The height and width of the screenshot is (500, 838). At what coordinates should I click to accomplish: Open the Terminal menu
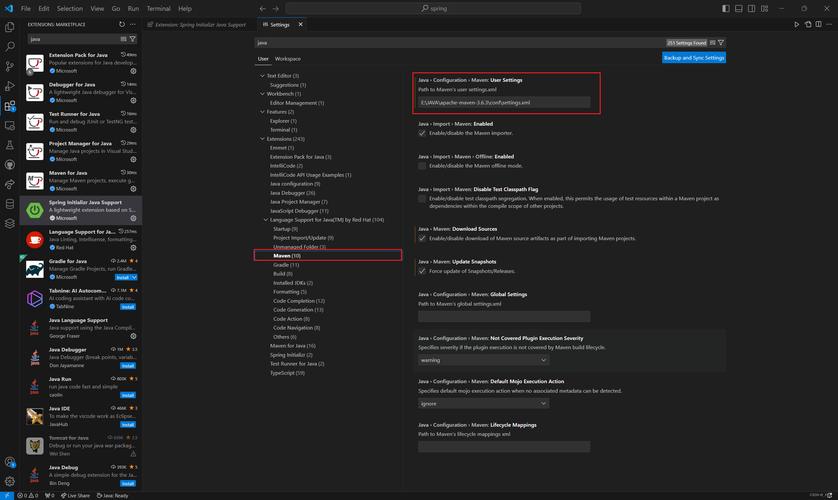pyautogui.click(x=158, y=8)
